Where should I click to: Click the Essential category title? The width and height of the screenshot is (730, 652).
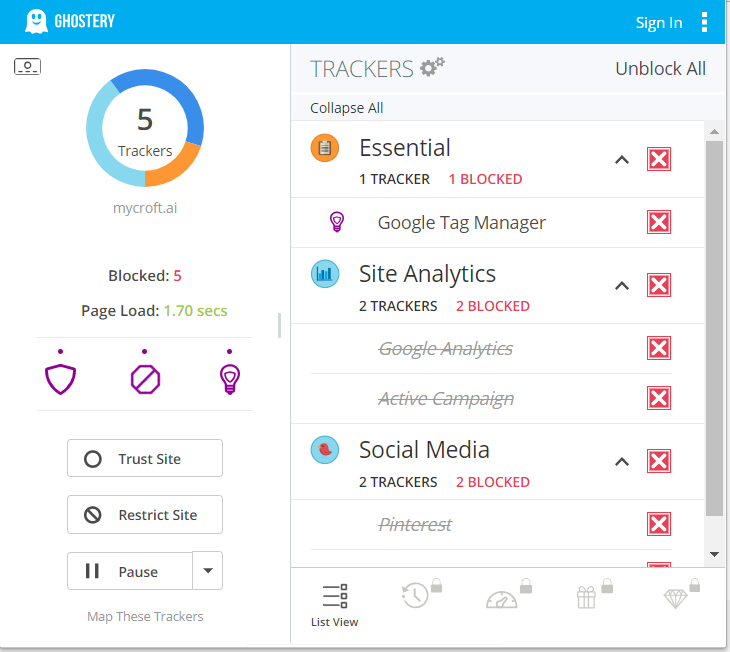click(405, 148)
